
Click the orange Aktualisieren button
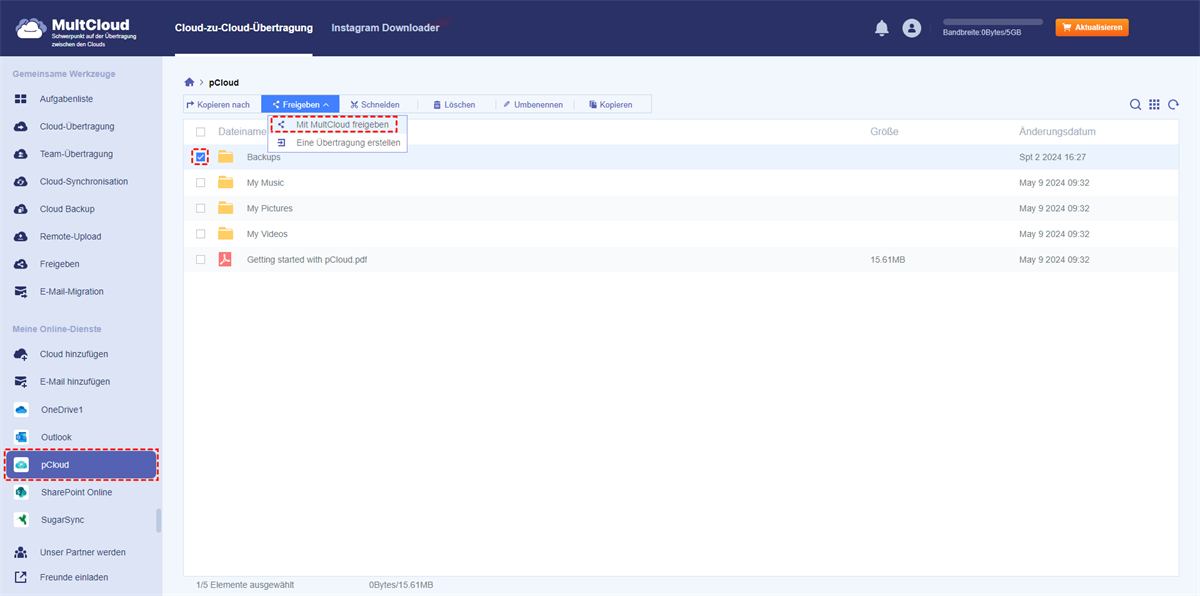pos(1092,28)
